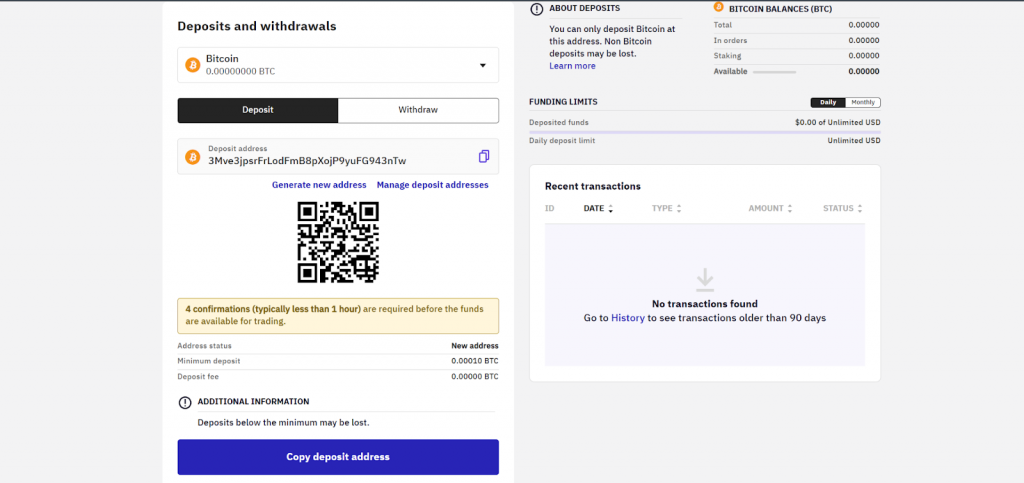Viewport: 1024px width, 483px height.
Task: Click the Staking balance row label
Action: coord(727,55)
